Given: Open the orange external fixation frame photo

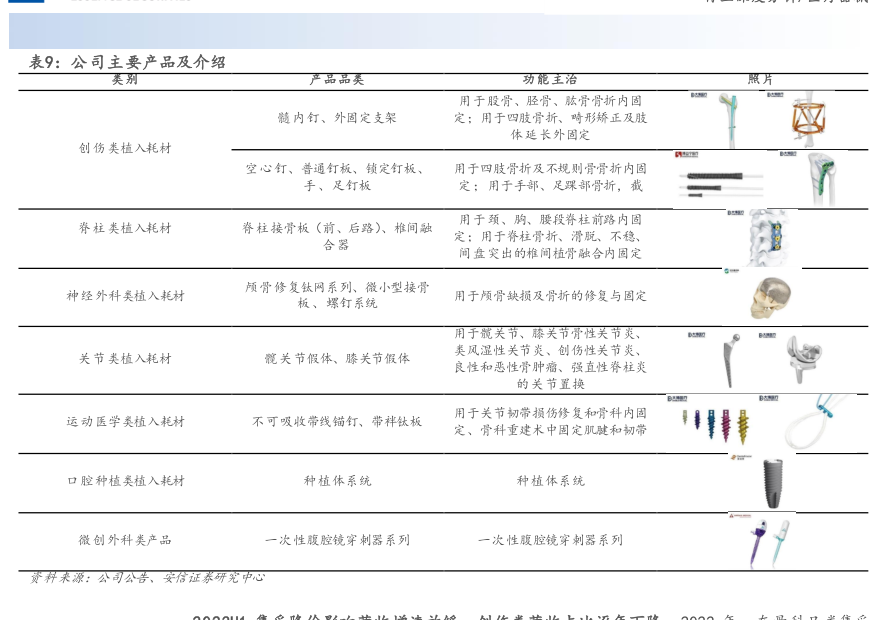Looking at the screenshot, I should (x=800, y=119).
